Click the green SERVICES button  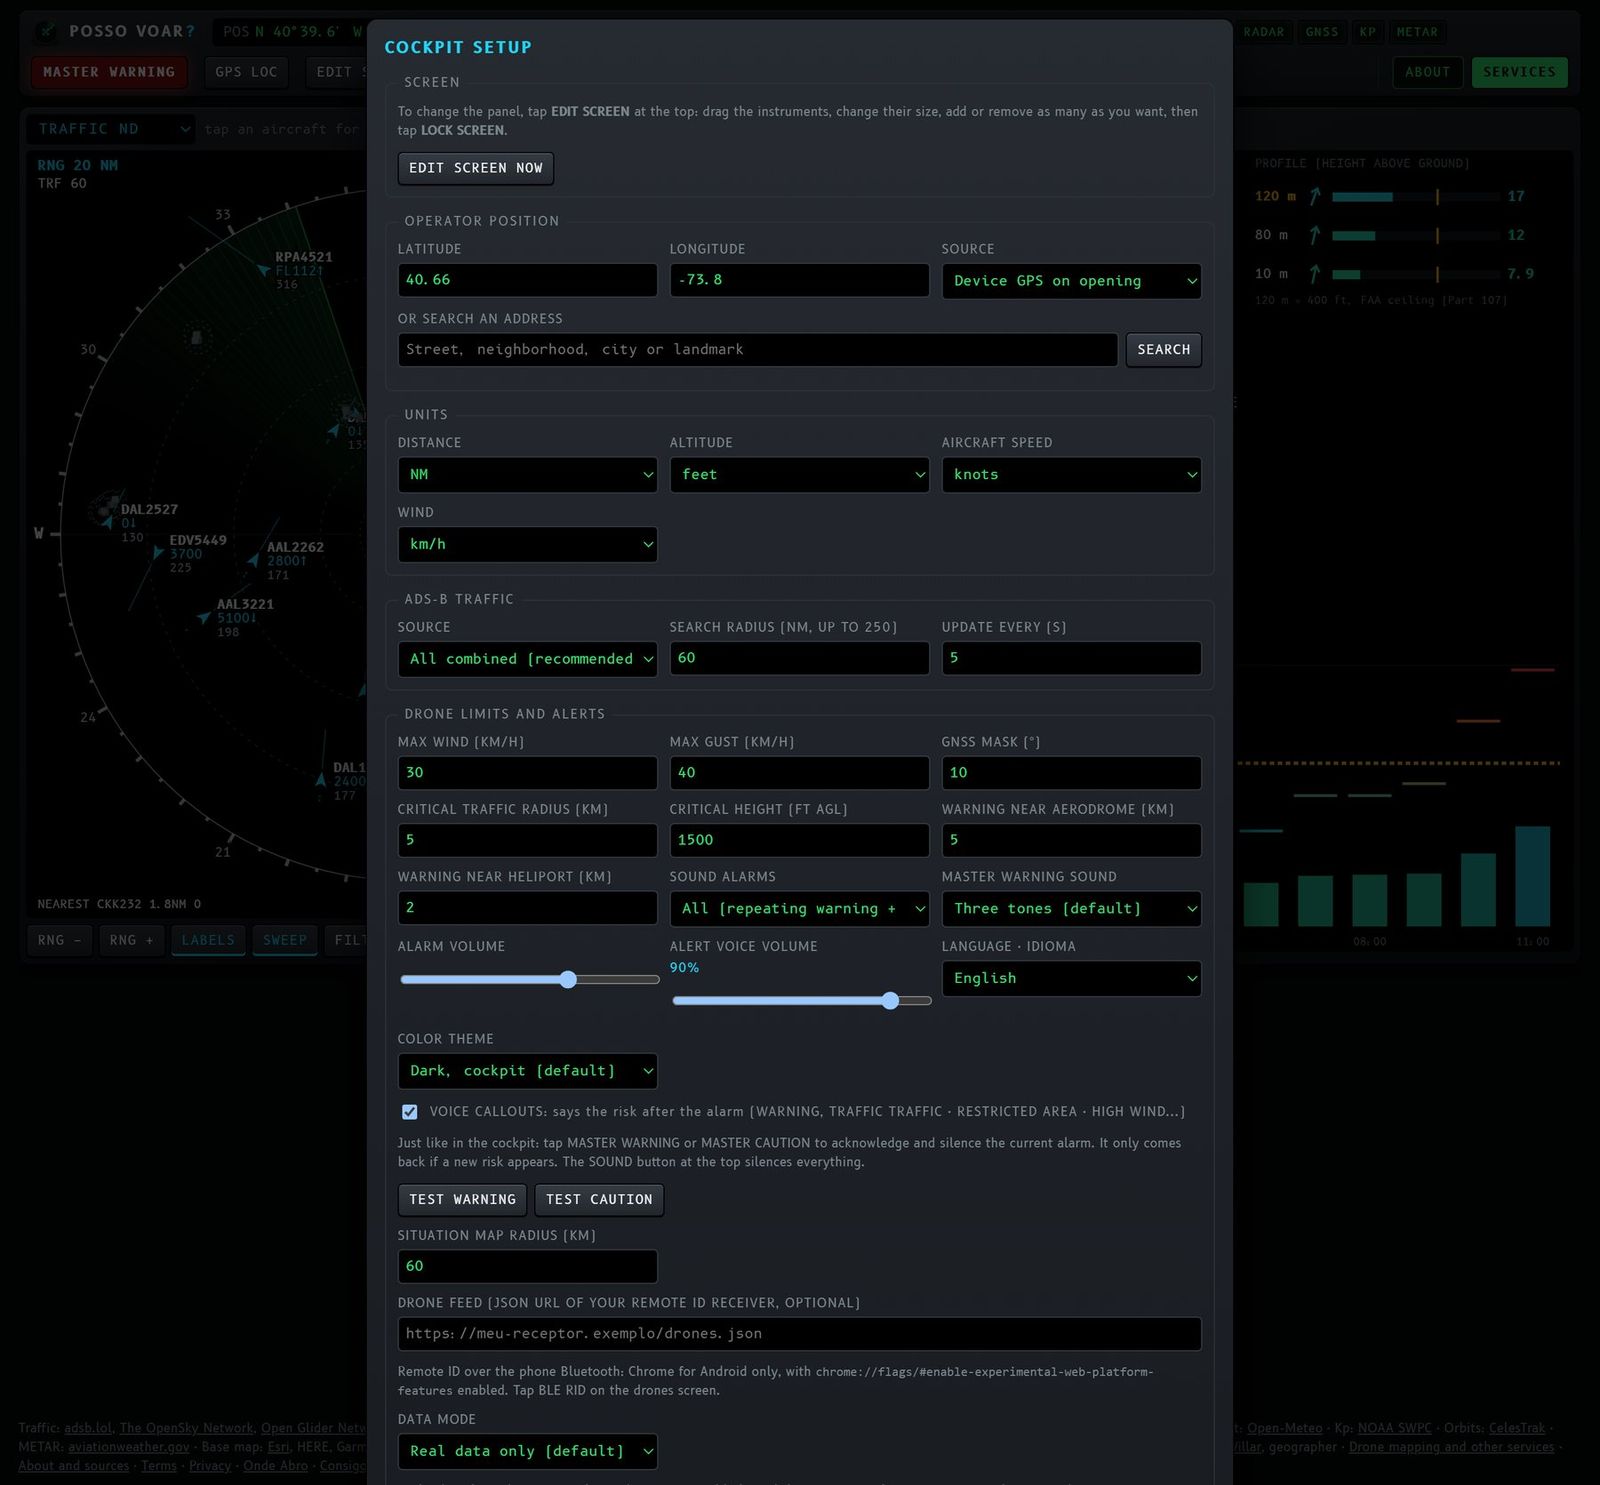tap(1519, 72)
